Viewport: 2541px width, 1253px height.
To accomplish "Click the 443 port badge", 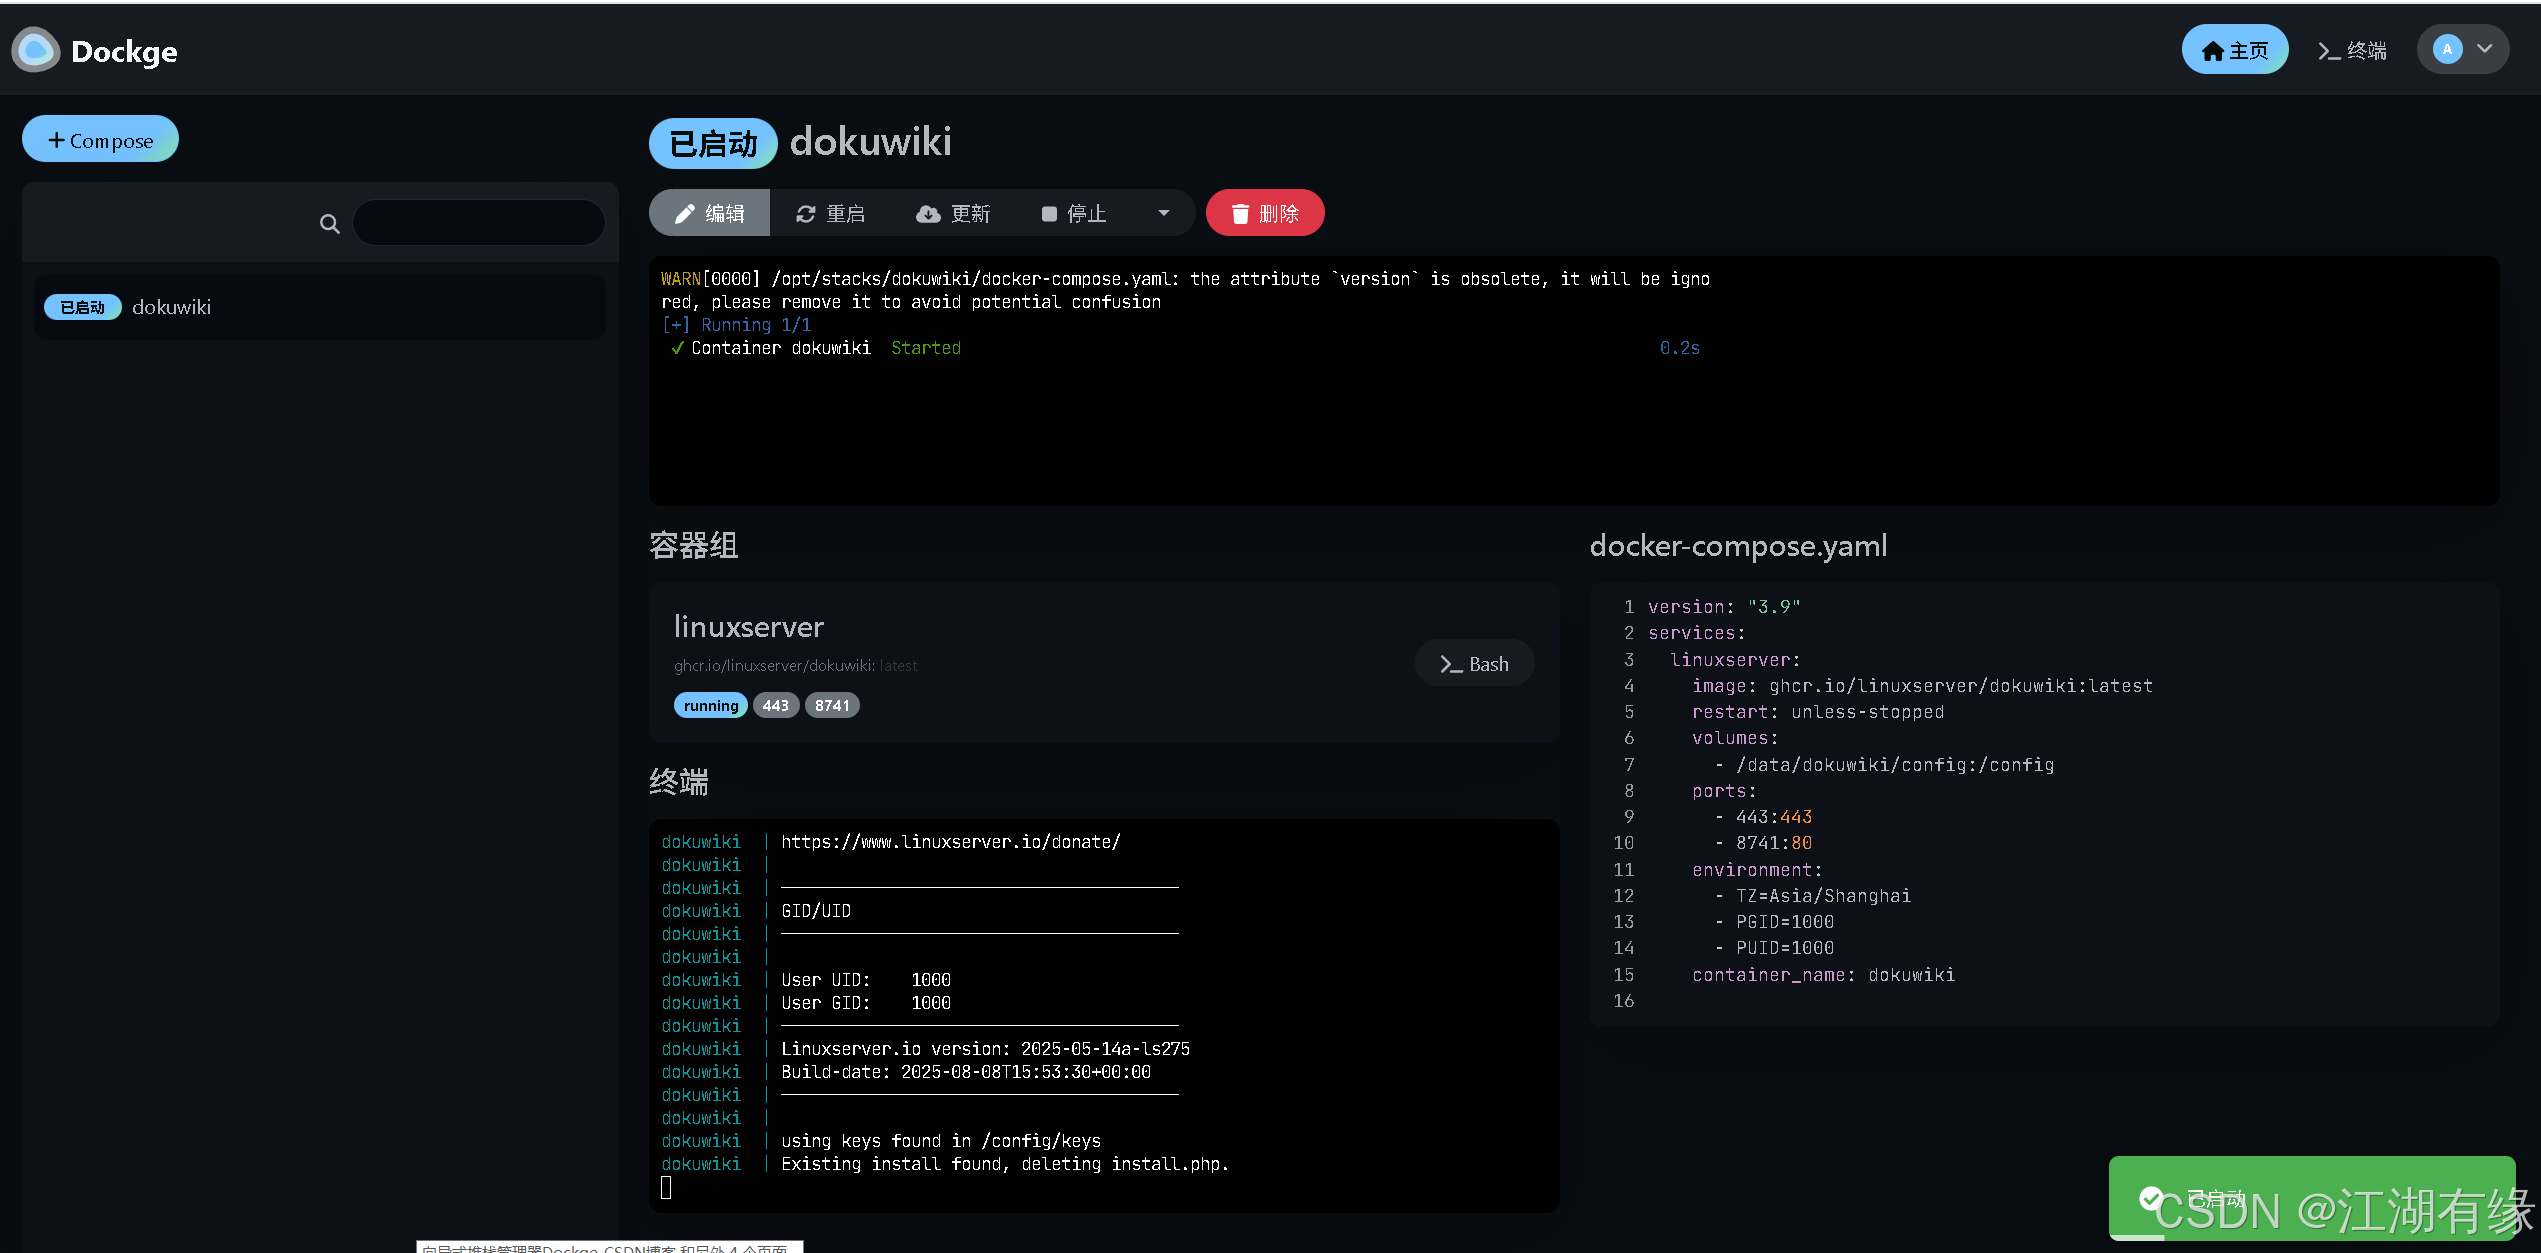I will coord(775,706).
